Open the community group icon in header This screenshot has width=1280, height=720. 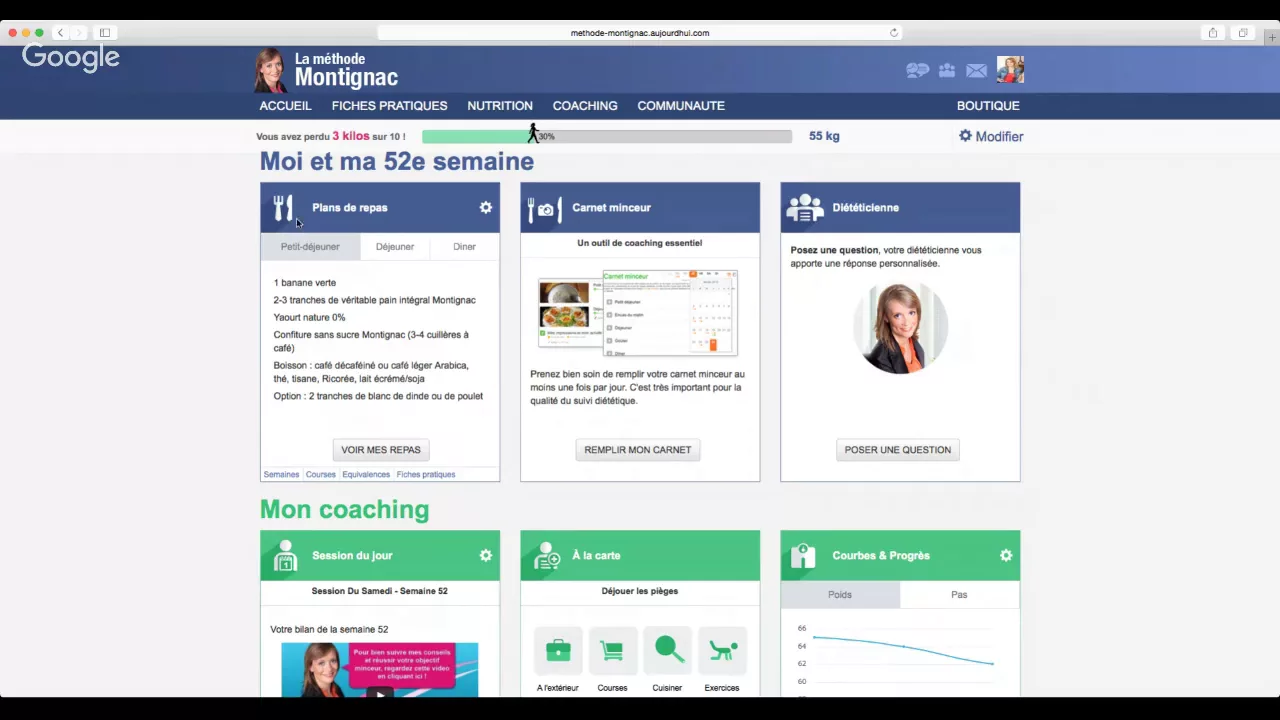coord(946,70)
